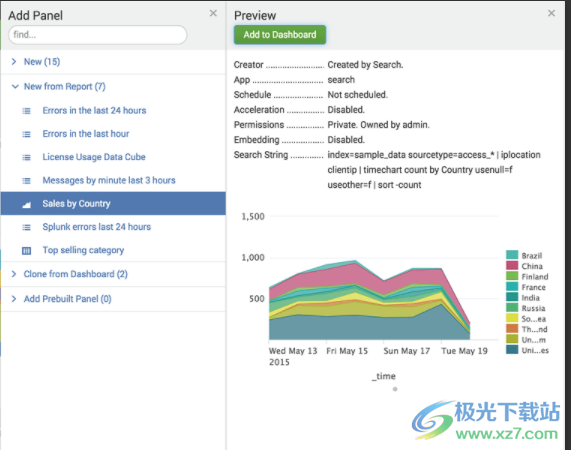Click the _time axis title

click(384, 376)
